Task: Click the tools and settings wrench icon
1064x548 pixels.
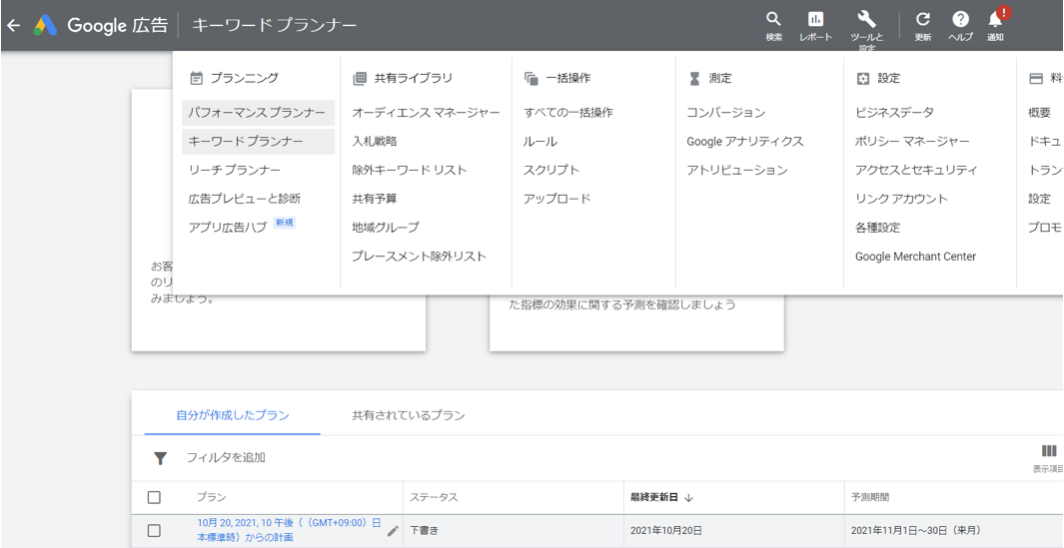Action: (867, 19)
